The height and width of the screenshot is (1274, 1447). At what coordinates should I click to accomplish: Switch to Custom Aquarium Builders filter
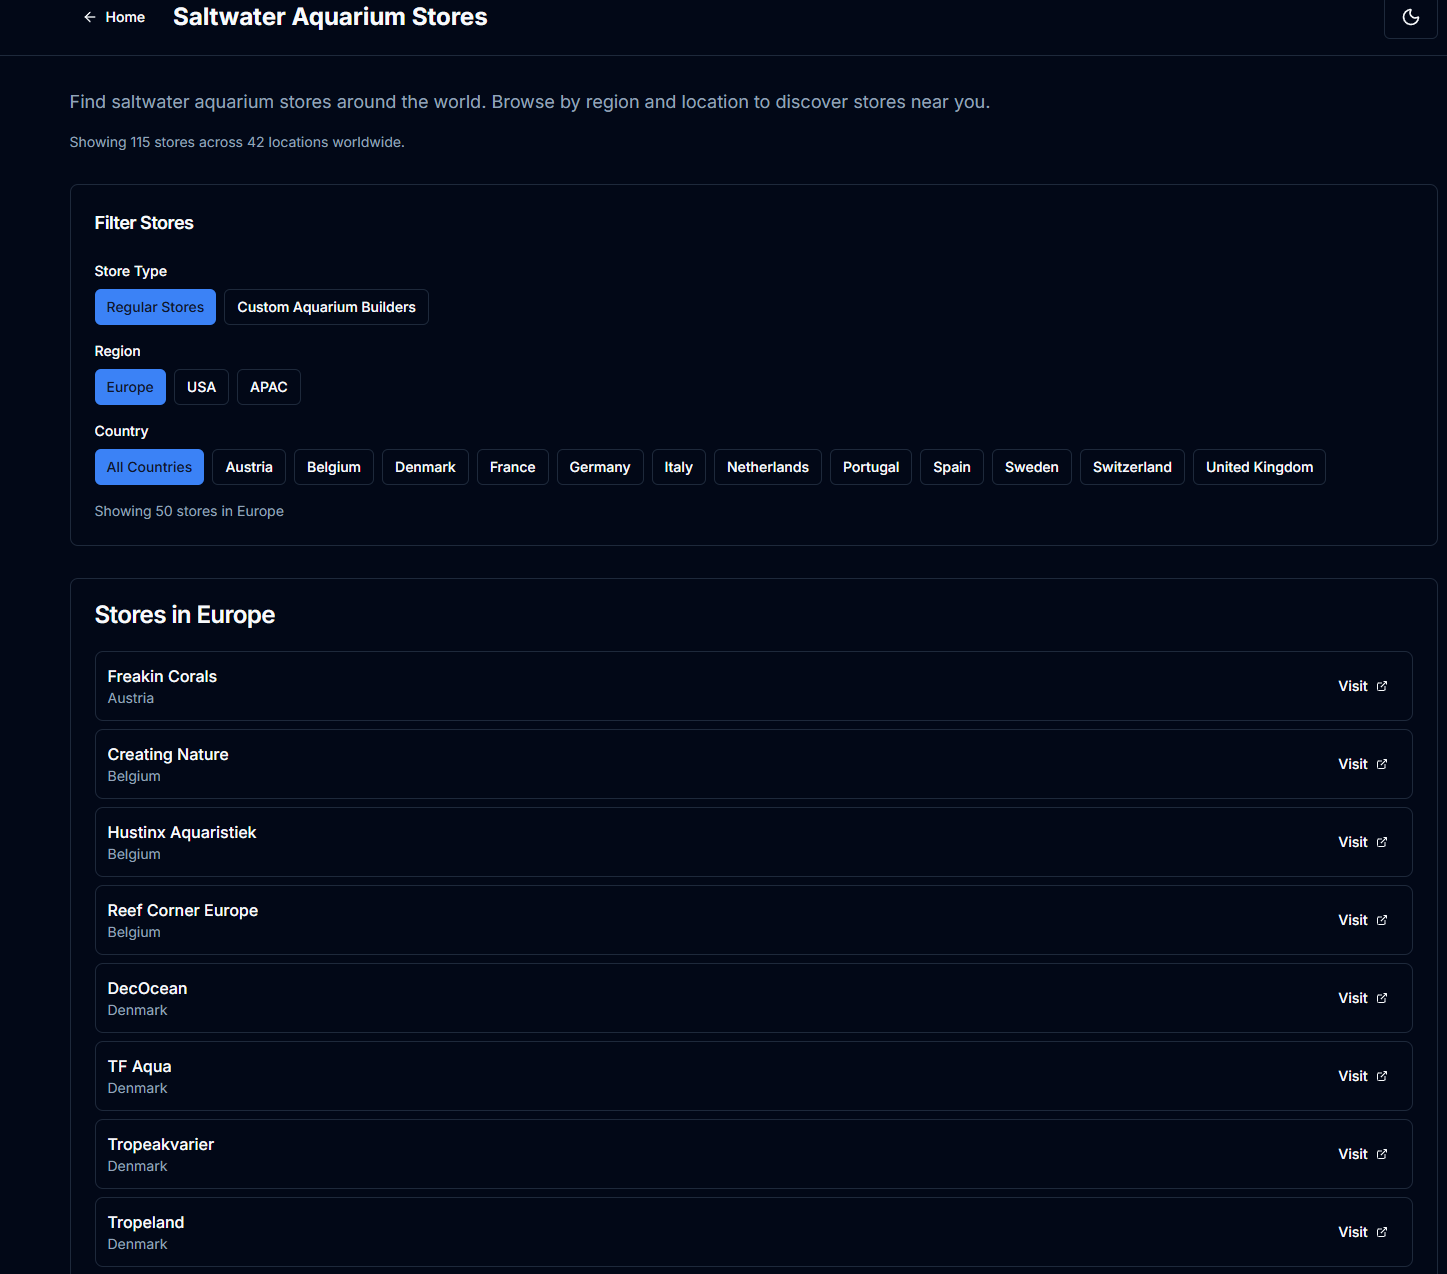click(326, 307)
